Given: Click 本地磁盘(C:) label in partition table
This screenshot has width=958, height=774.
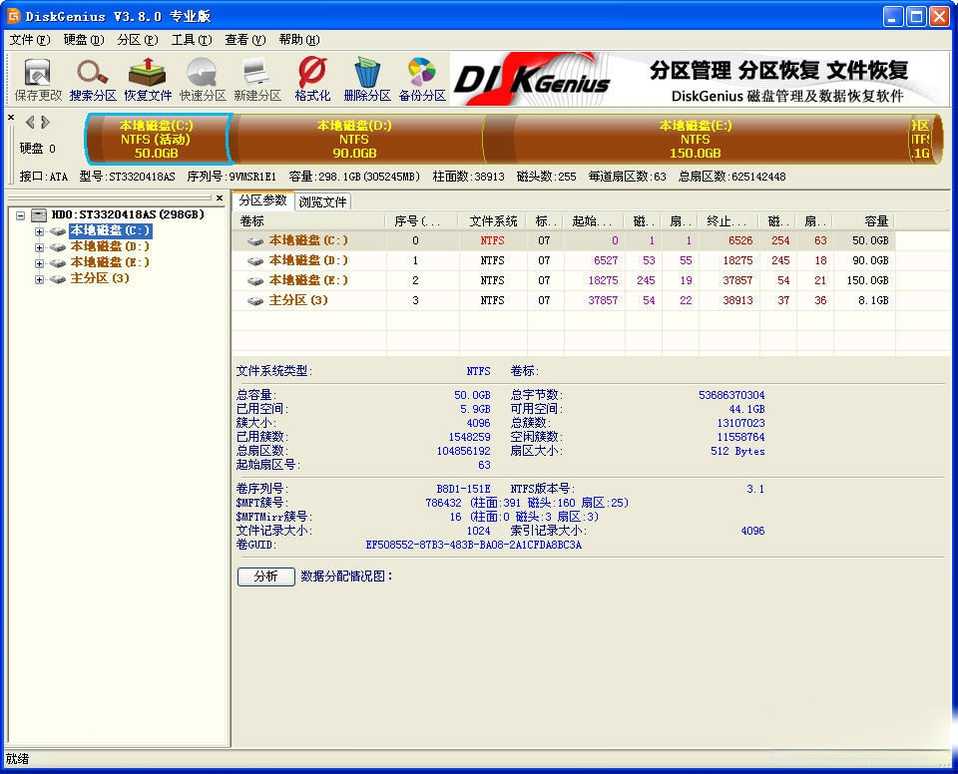Looking at the screenshot, I should coord(309,240).
